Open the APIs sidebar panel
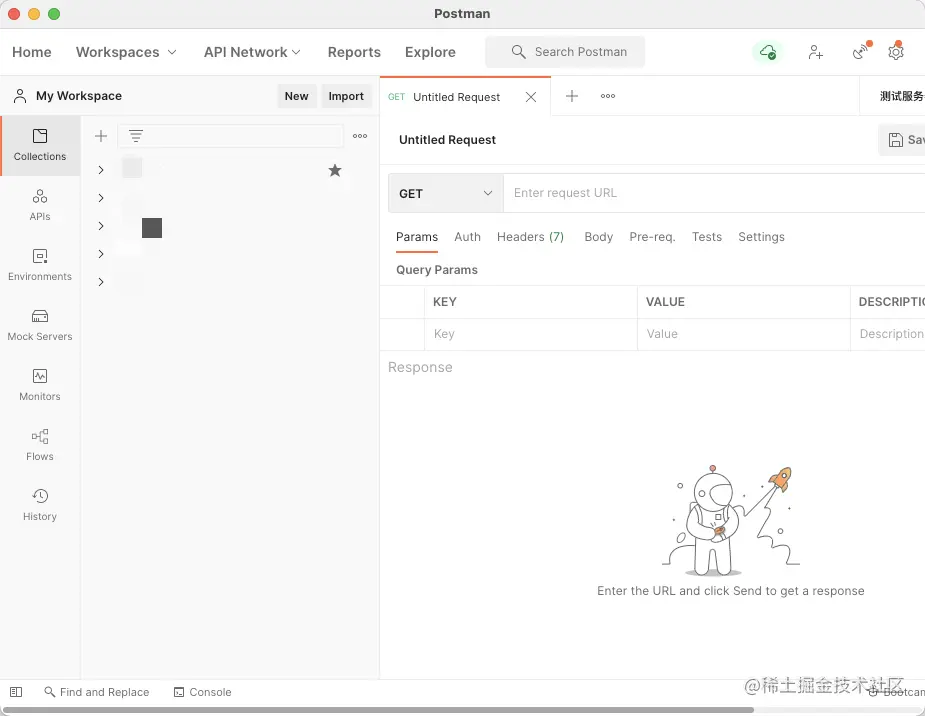Viewport: 925px width, 716px height. click(x=40, y=205)
